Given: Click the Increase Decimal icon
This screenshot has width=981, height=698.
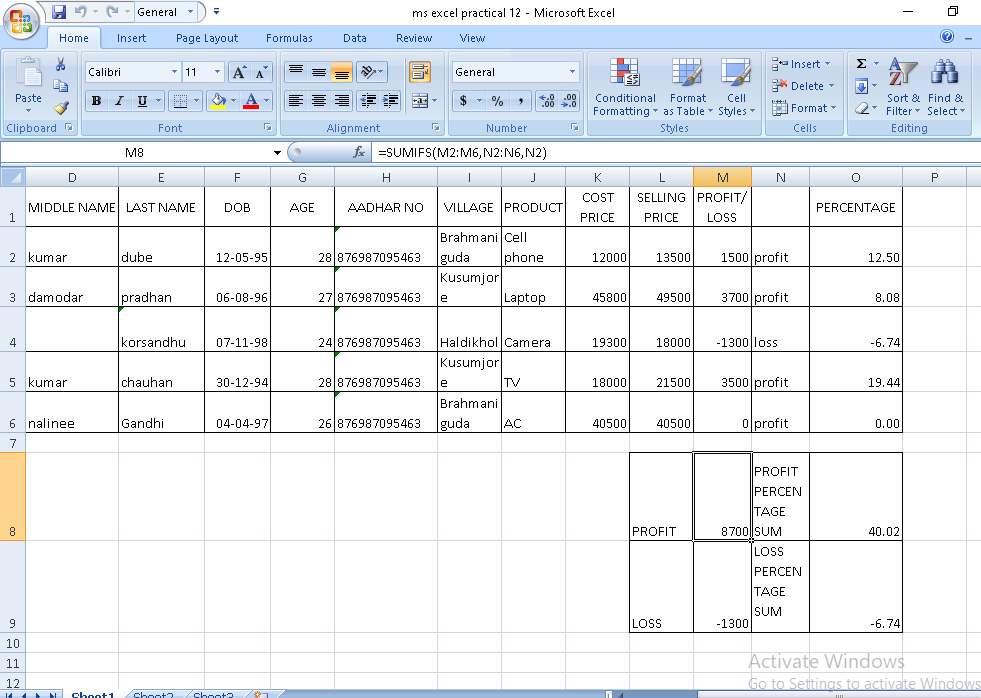Looking at the screenshot, I should click(547, 101).
